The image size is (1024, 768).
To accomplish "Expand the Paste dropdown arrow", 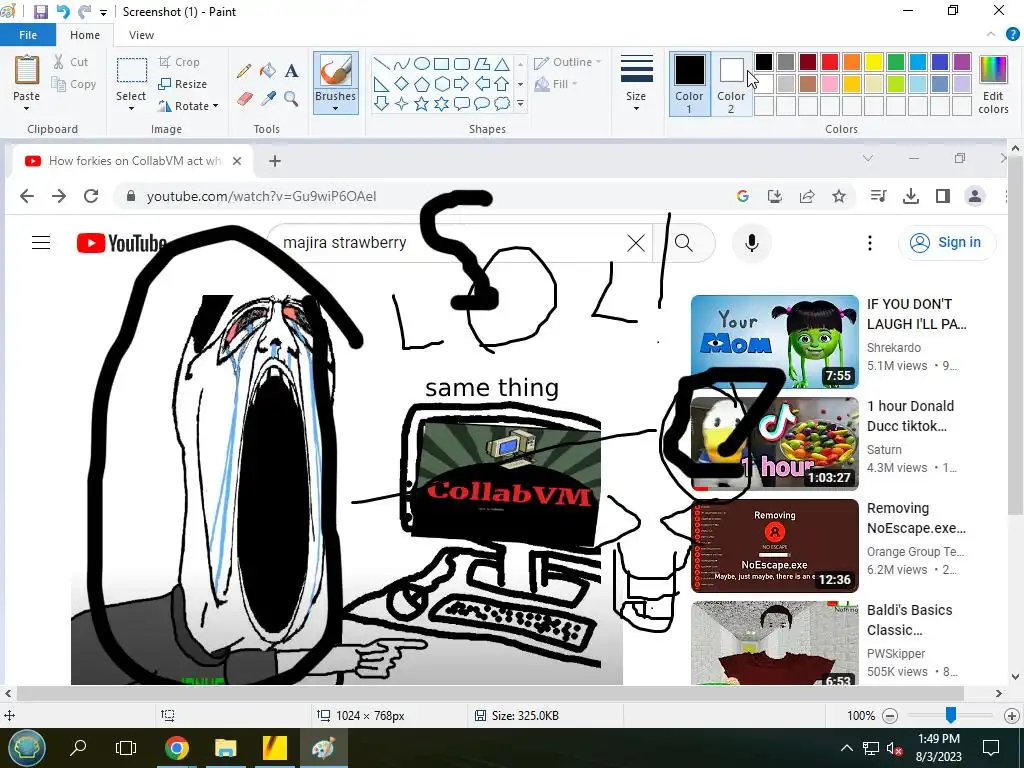I will [x=27, y=108].
